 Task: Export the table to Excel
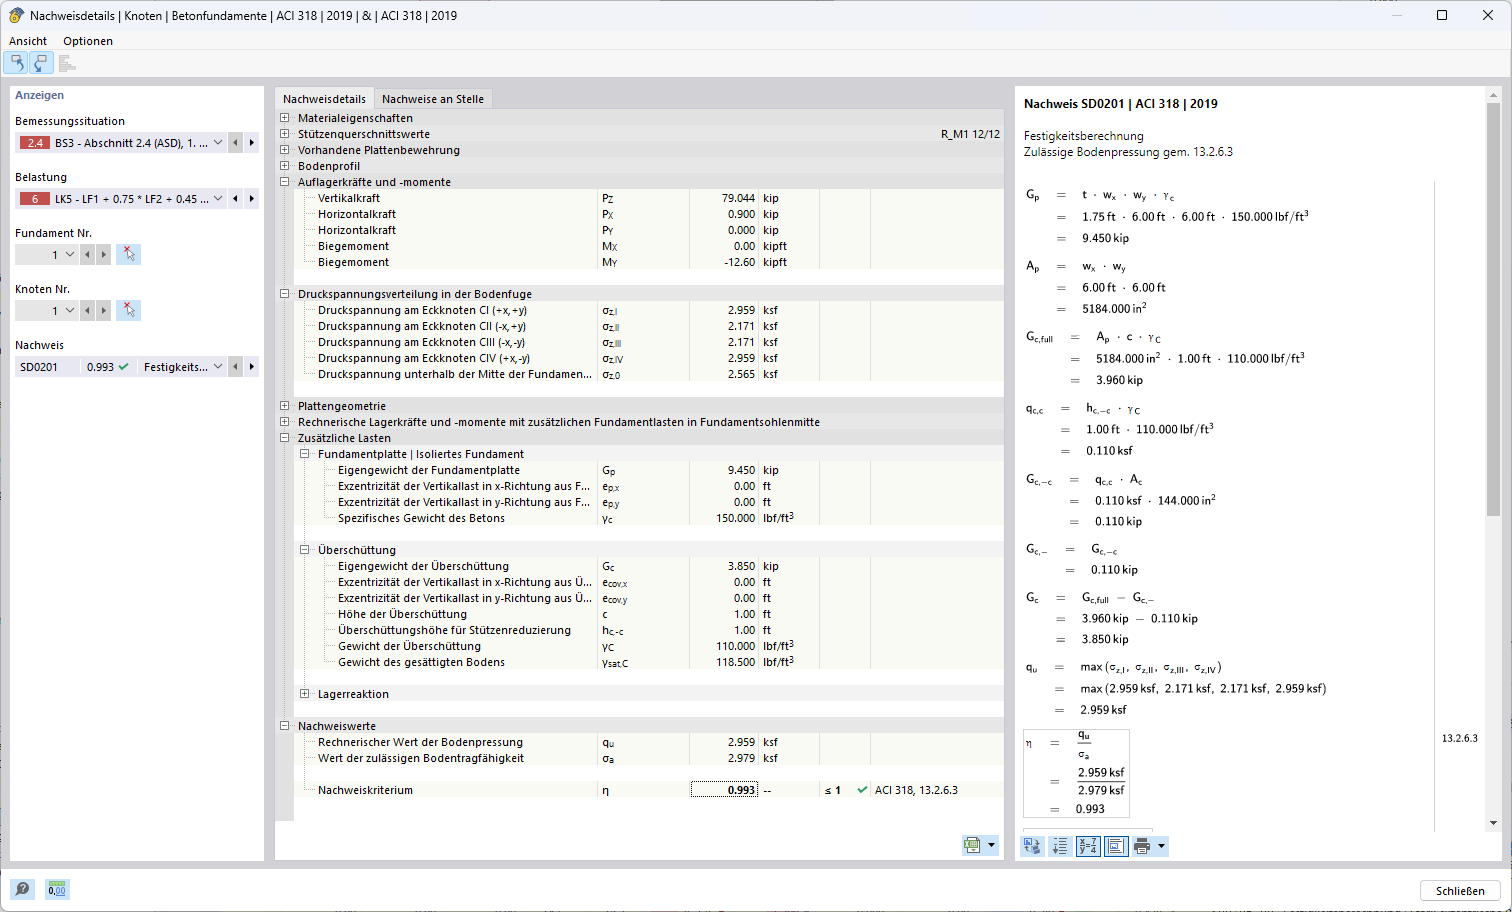click(975, 845)
